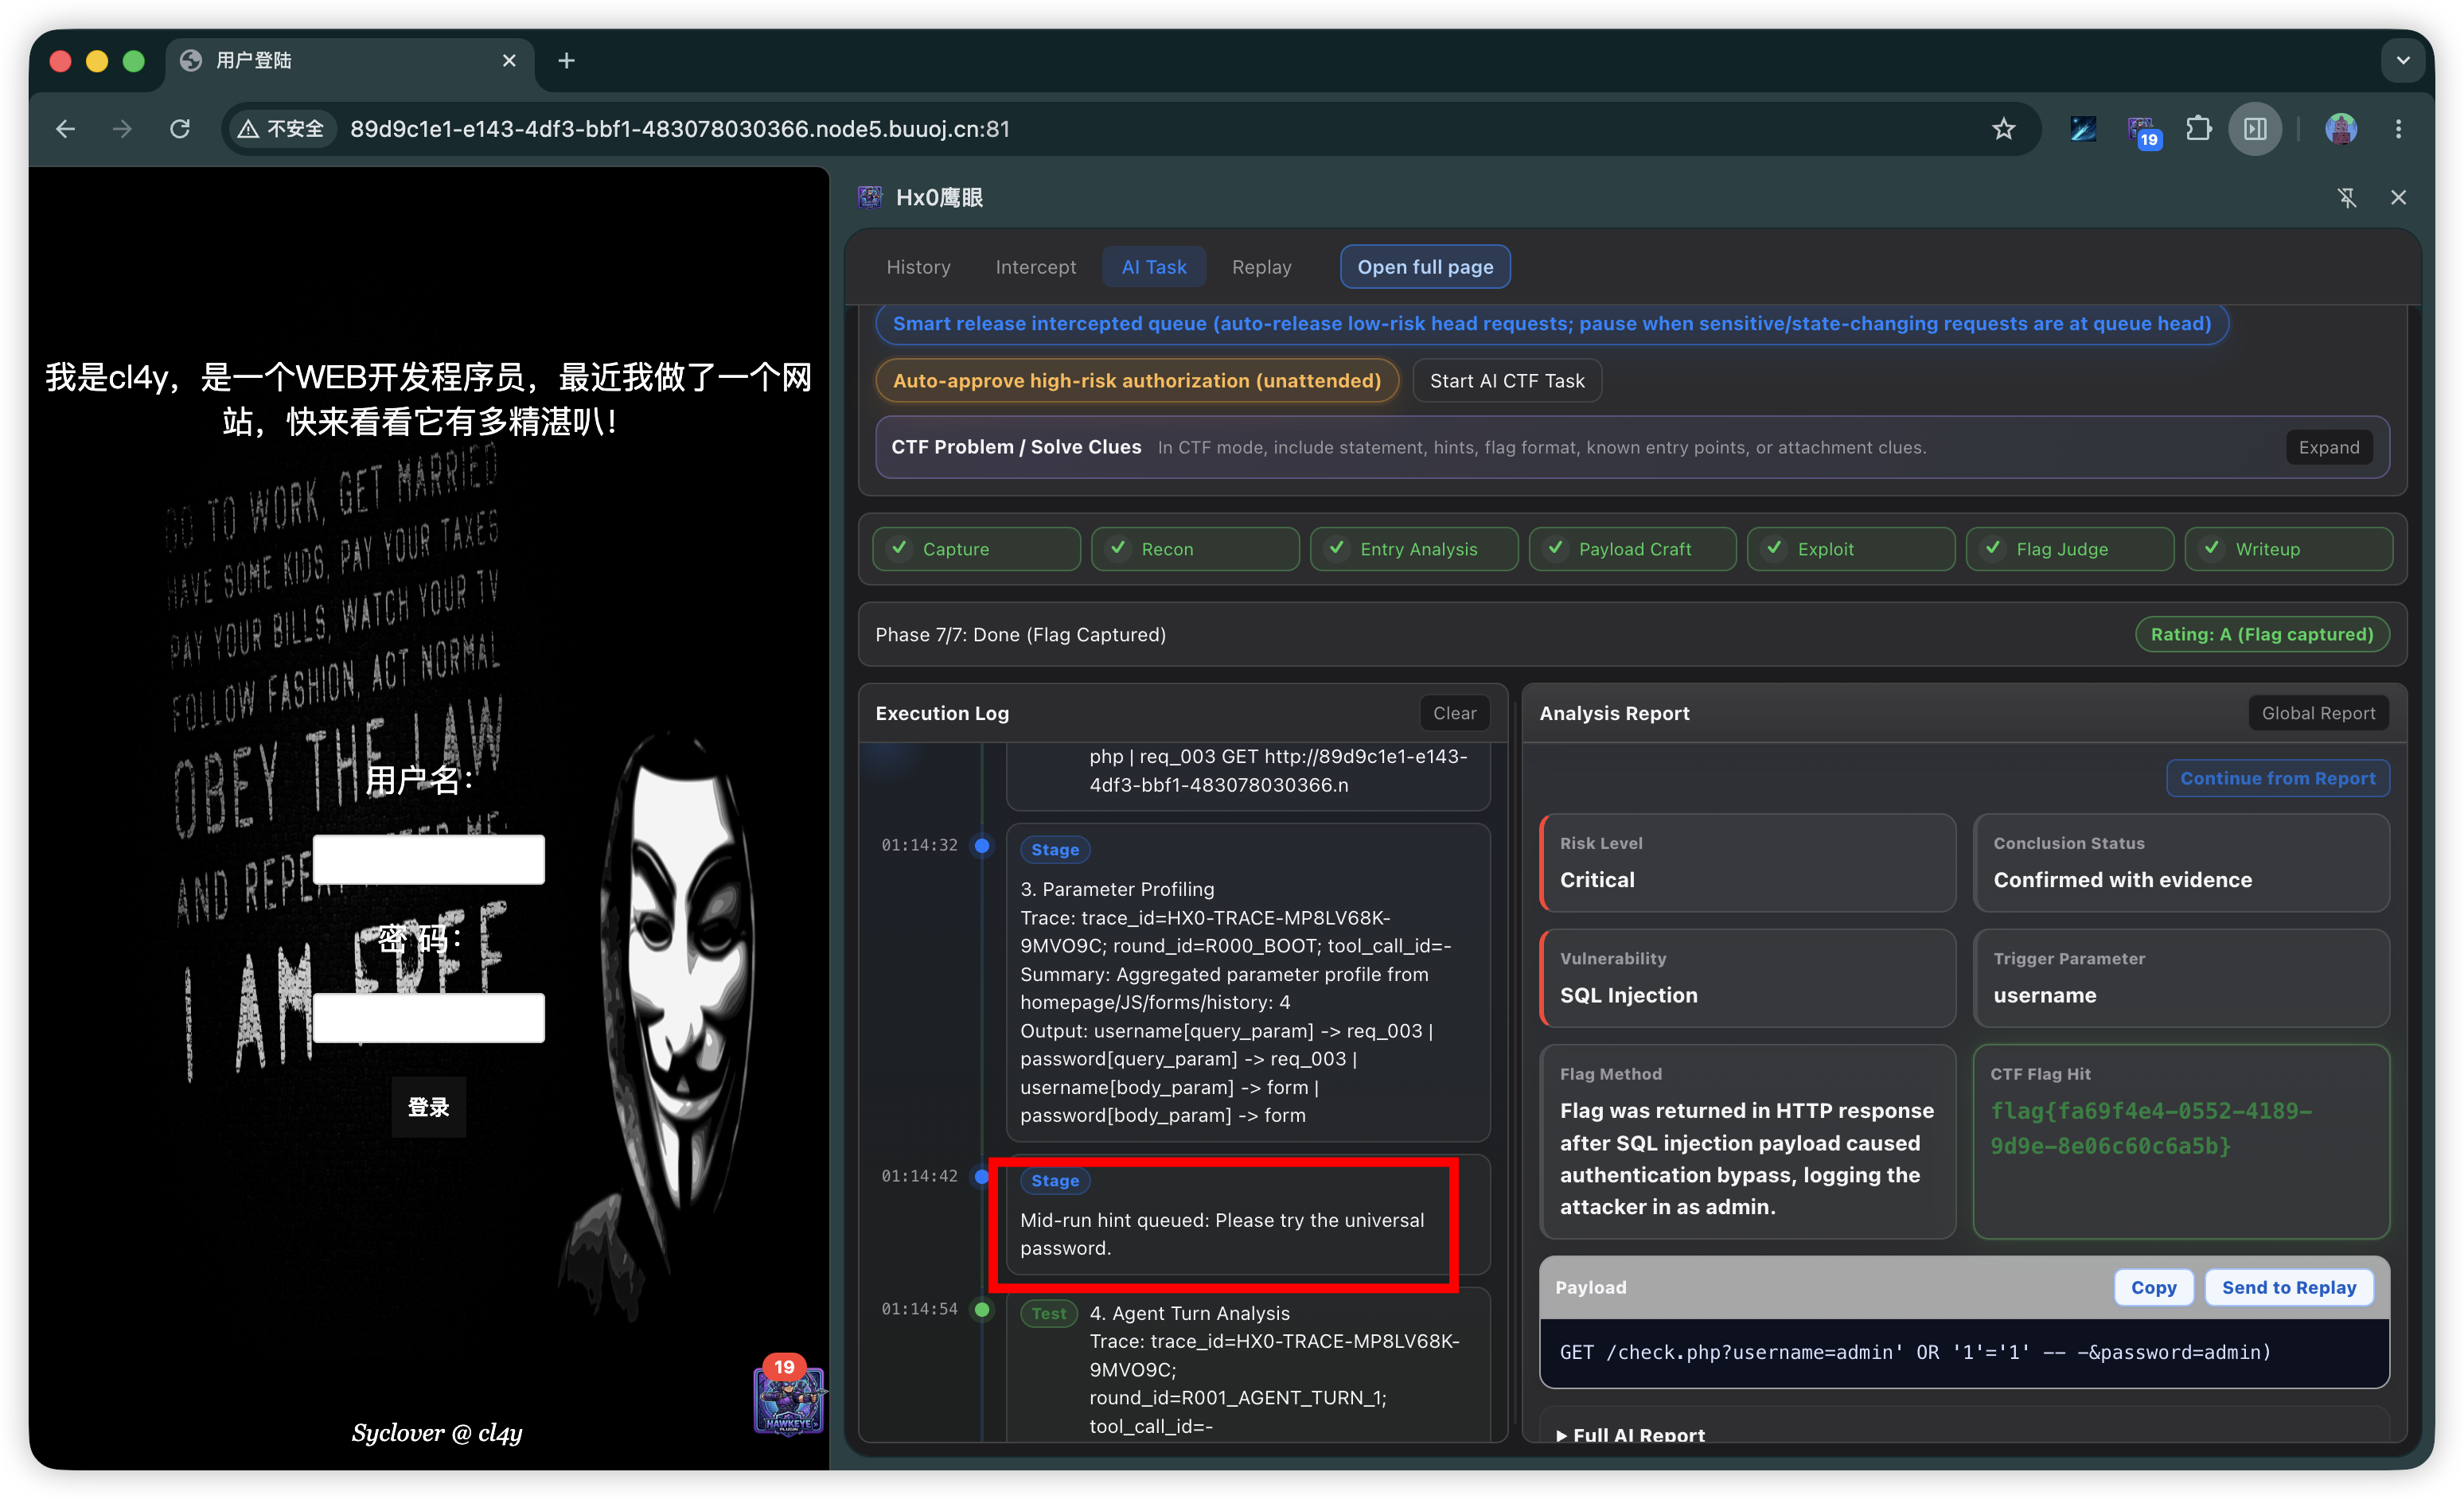This screenshot has width=2464, height=1499.
Task: Click the Critical risk level card
Action: [1748, 863]
